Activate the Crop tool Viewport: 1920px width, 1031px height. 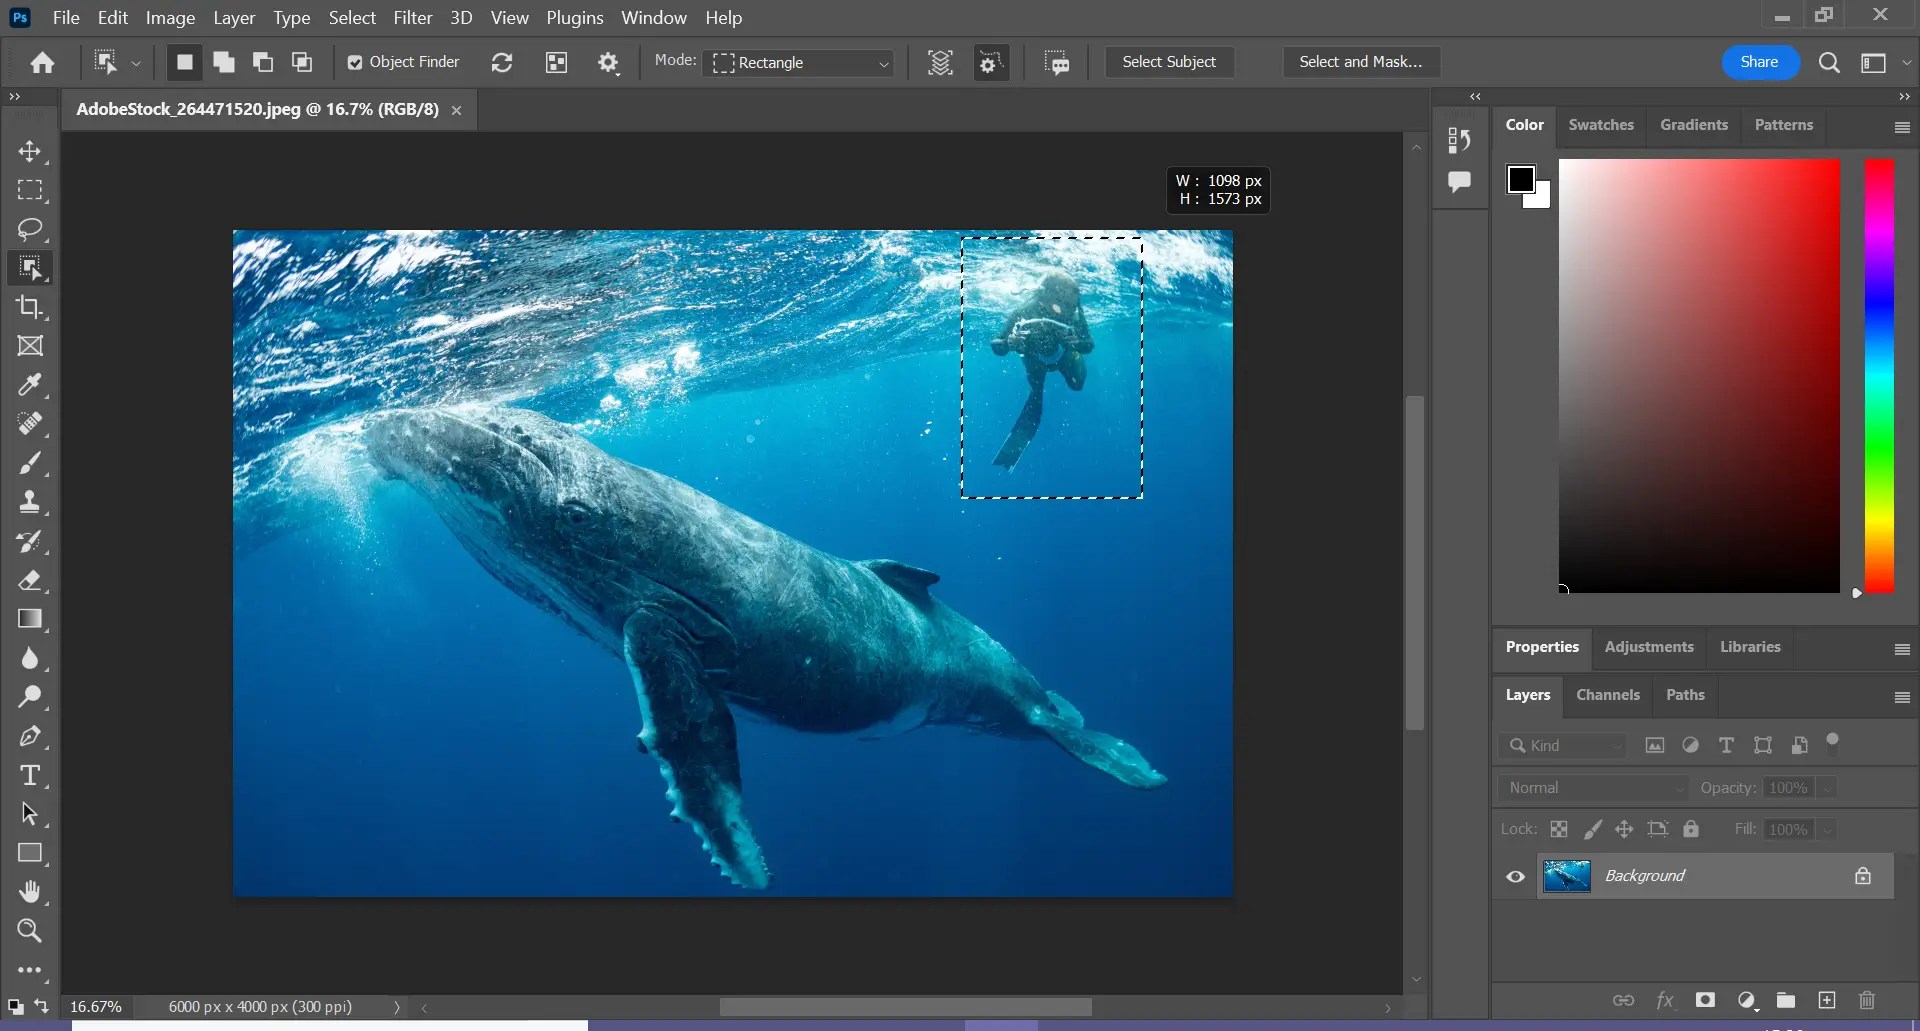coord(30,307)
